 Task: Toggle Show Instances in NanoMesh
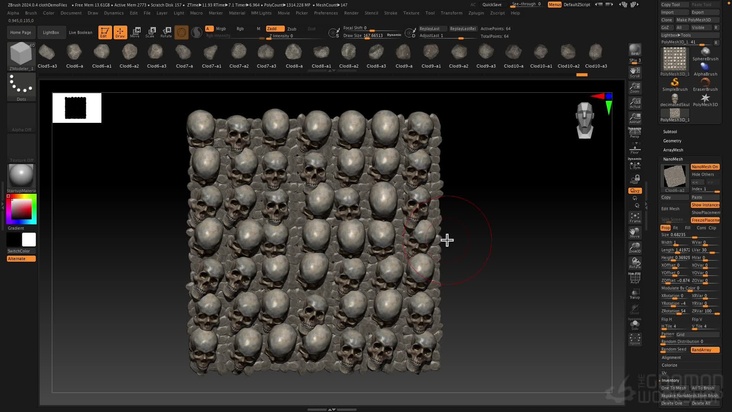coord(705,205)
